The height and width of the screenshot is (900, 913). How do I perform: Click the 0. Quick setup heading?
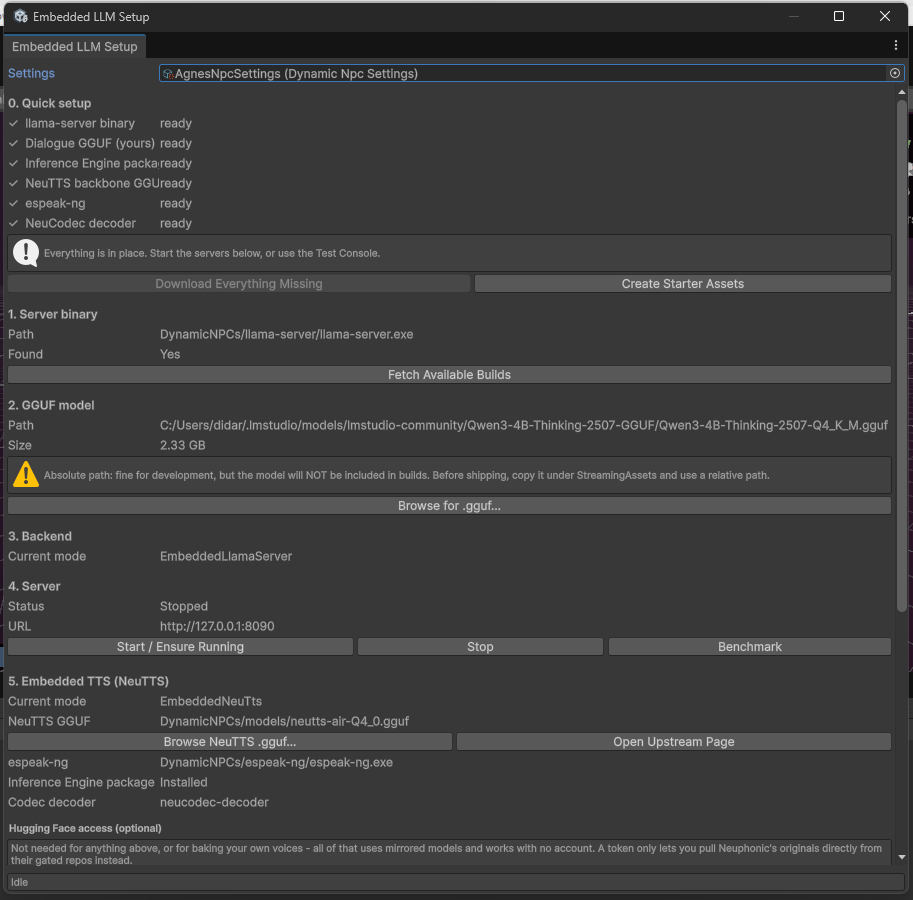point(49,103)
